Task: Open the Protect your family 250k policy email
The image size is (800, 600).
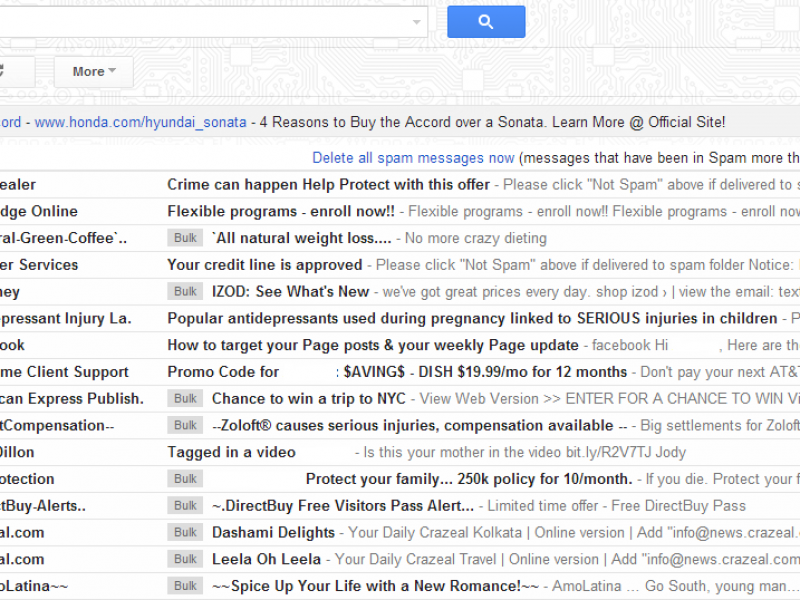Action: click(x=469, y=479)
